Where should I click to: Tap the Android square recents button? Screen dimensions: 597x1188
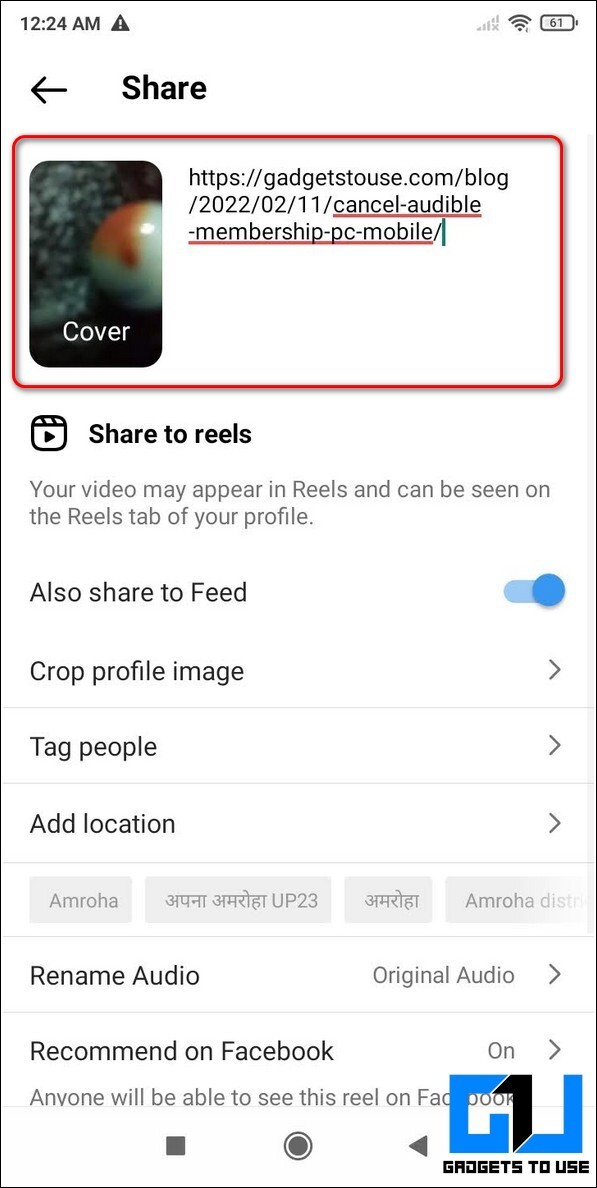175,1146
